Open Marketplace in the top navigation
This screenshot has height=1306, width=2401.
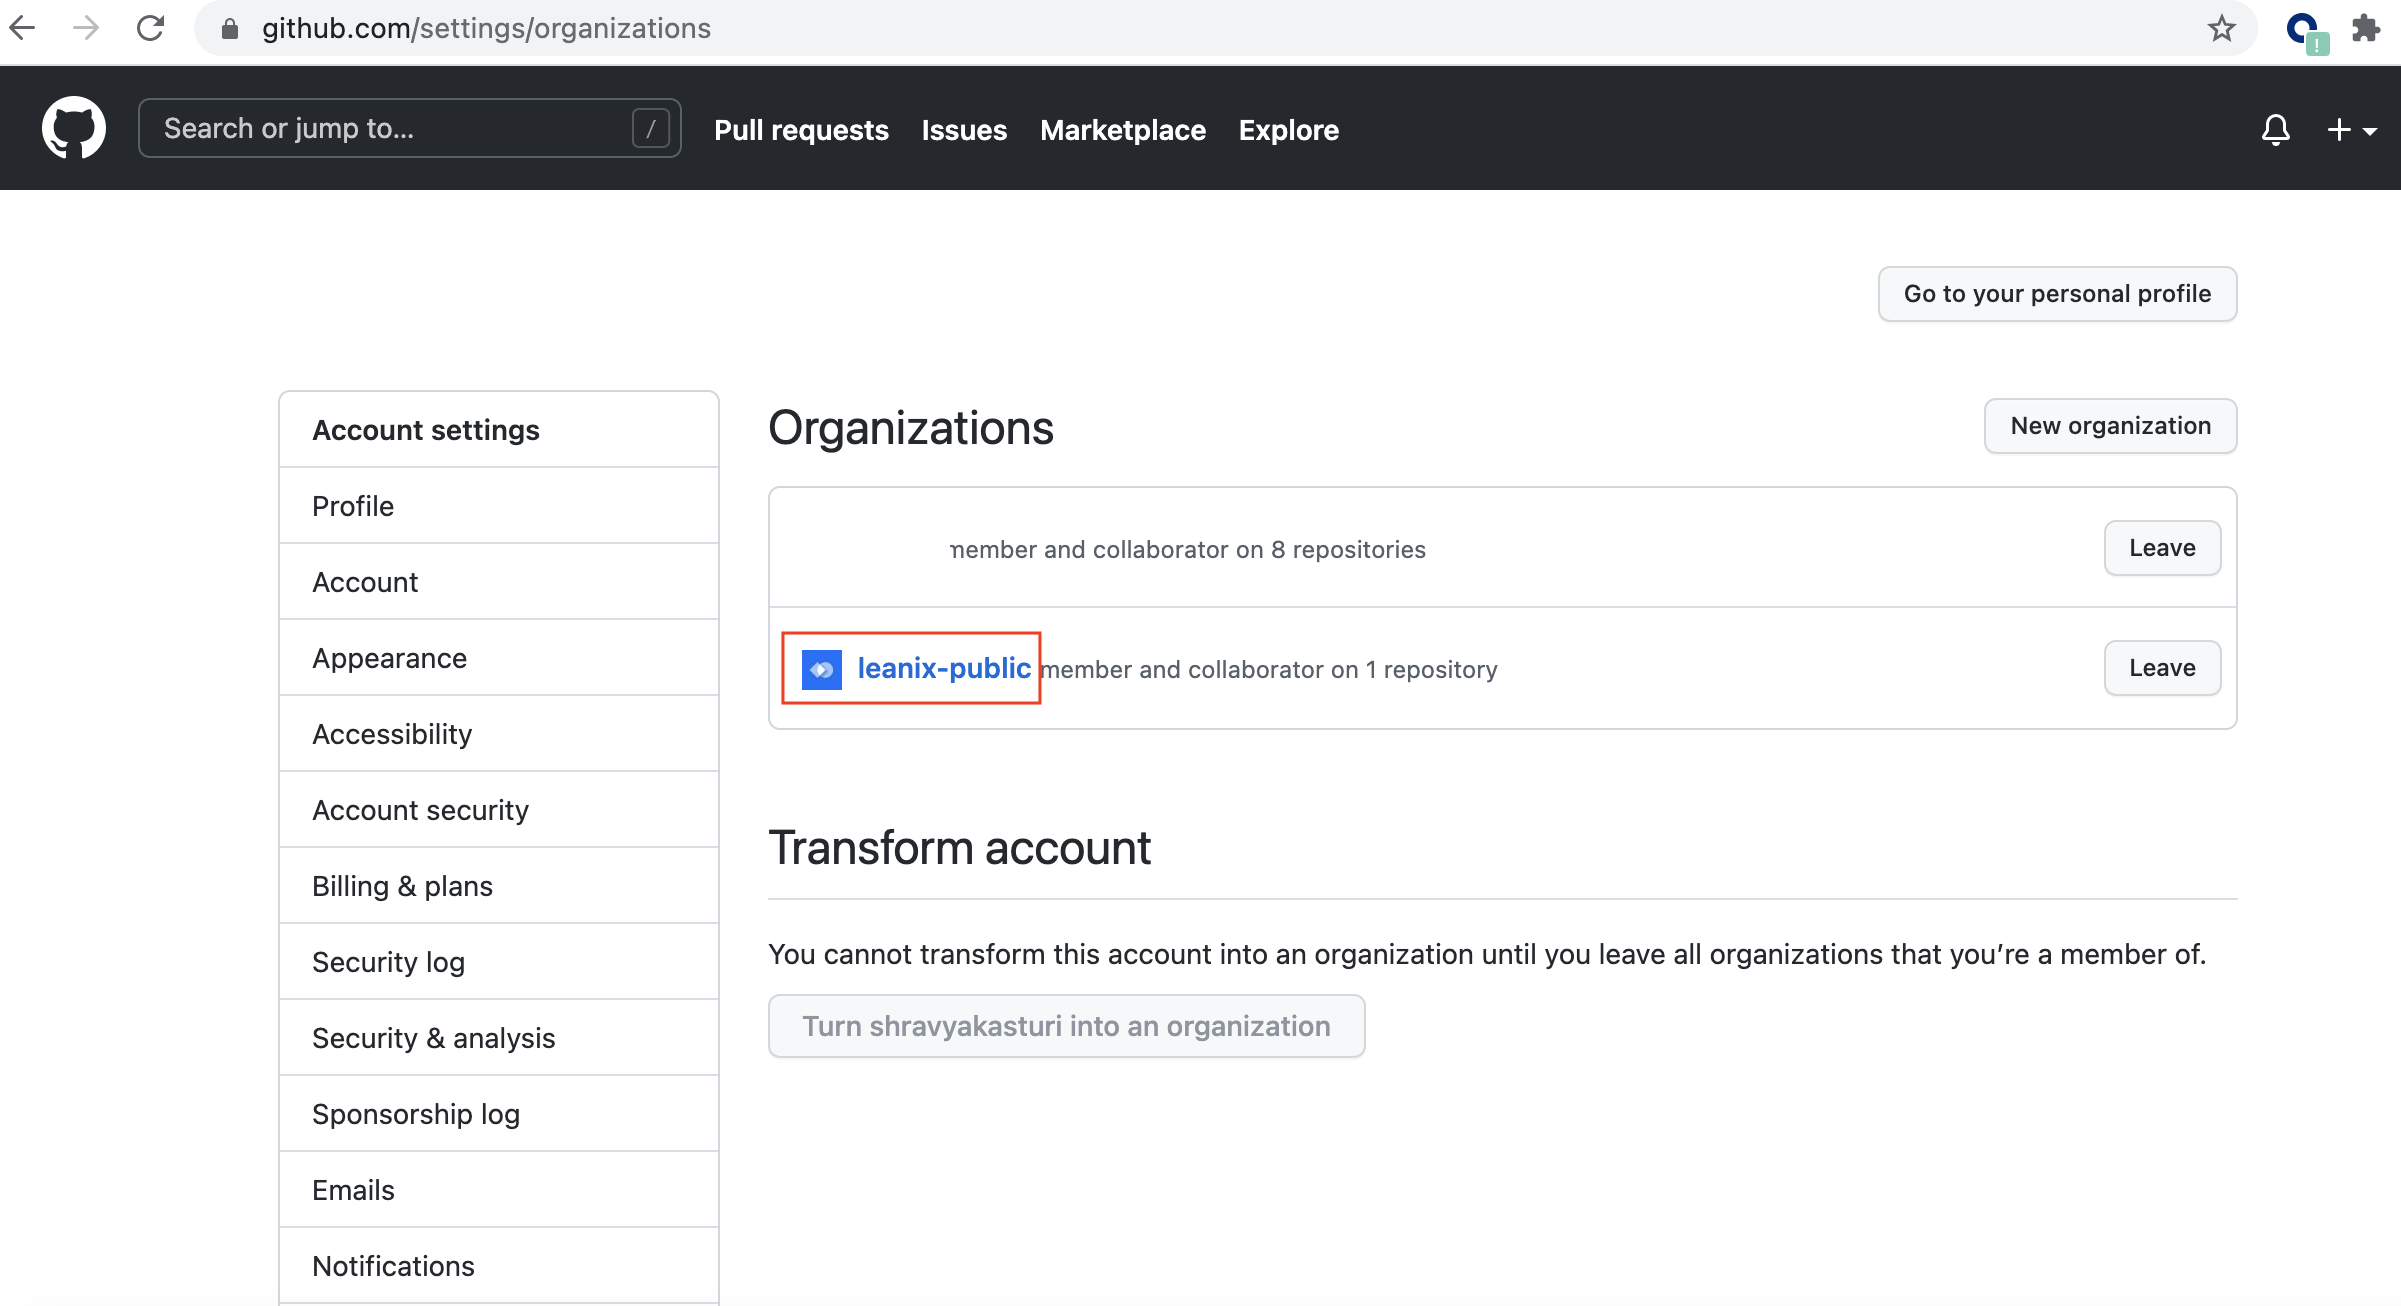tap(1122, 130)
